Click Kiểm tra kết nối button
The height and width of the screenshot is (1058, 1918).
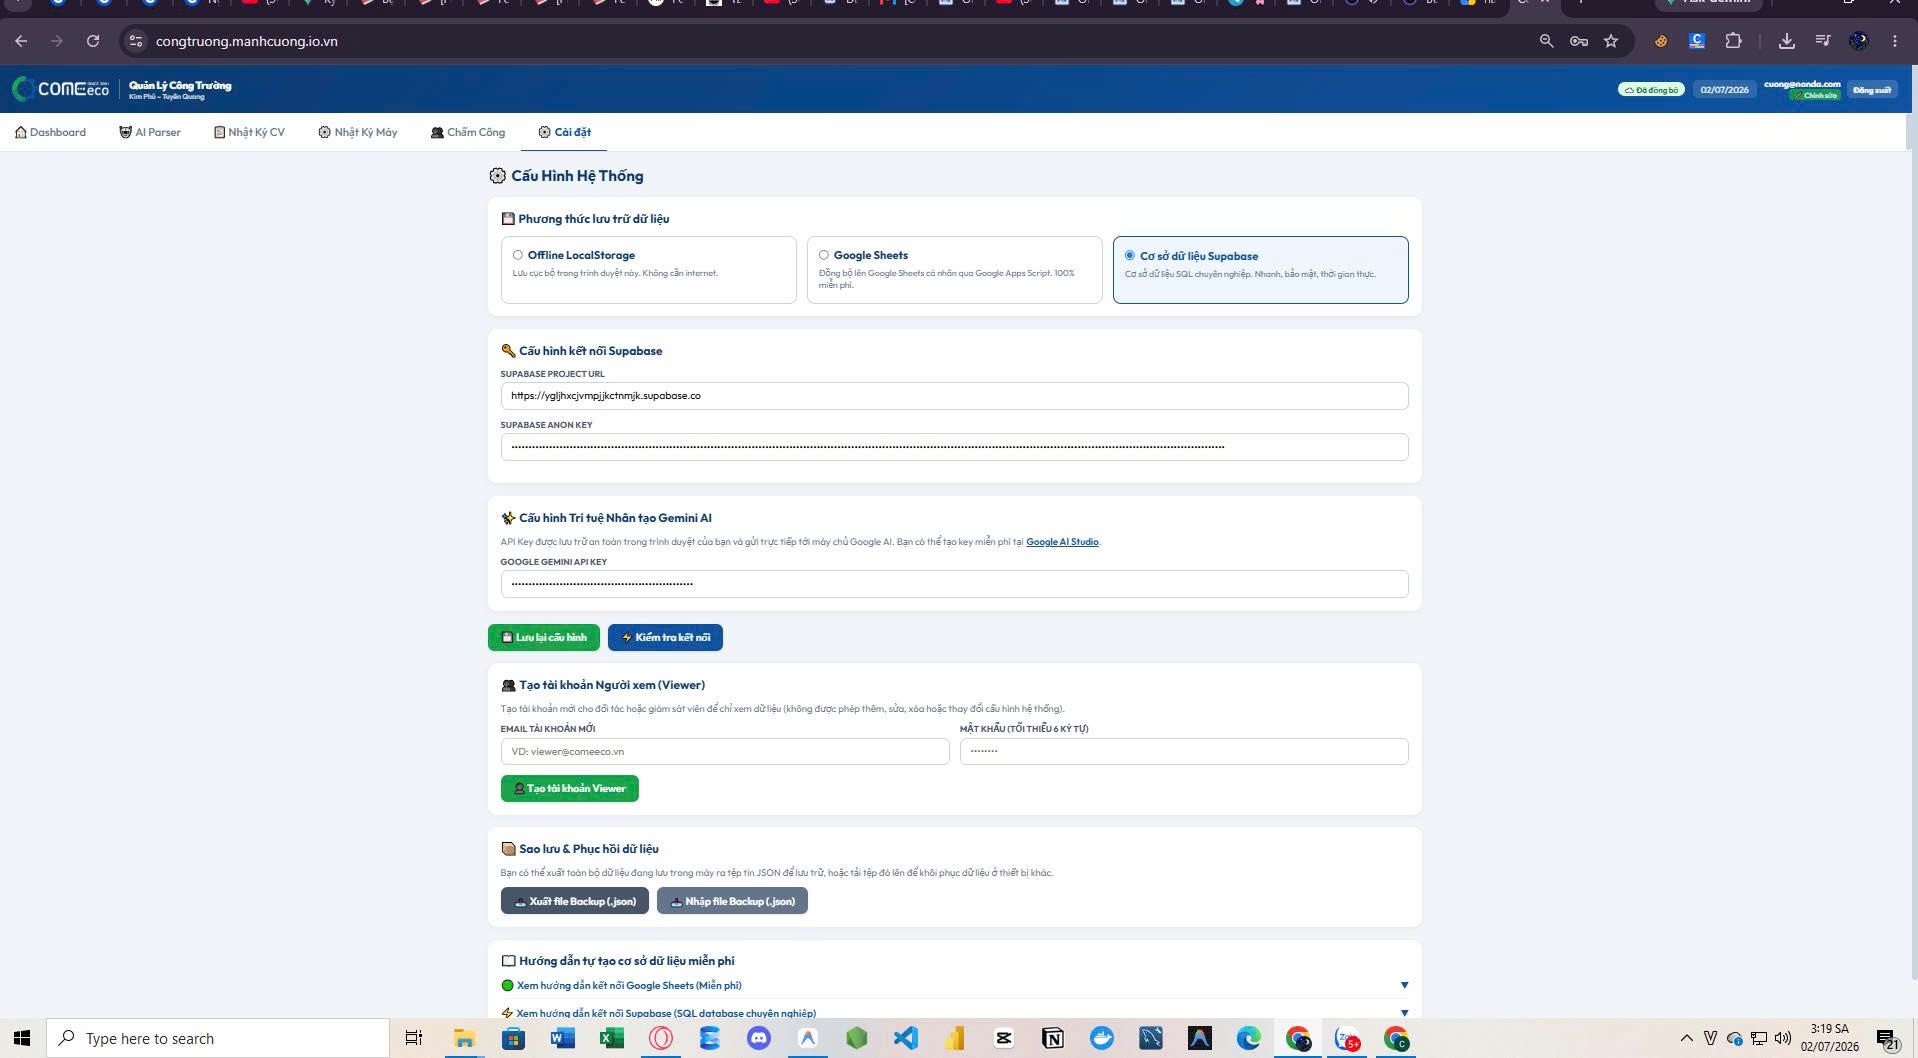665,638
